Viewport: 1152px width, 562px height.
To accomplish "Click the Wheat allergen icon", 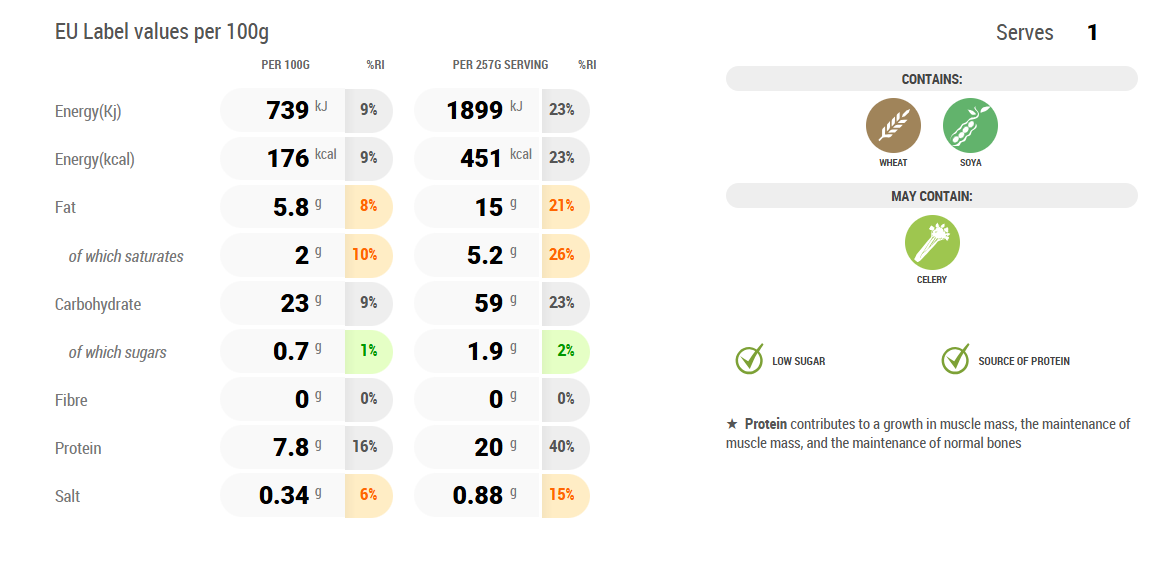I will coord(893,126).
